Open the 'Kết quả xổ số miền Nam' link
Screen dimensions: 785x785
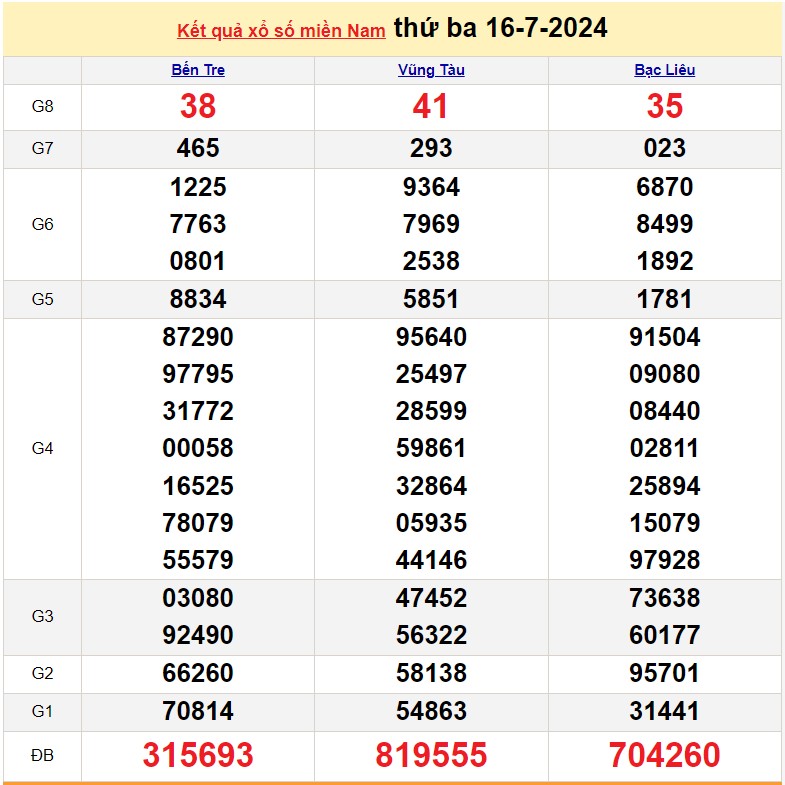[281, 31]
